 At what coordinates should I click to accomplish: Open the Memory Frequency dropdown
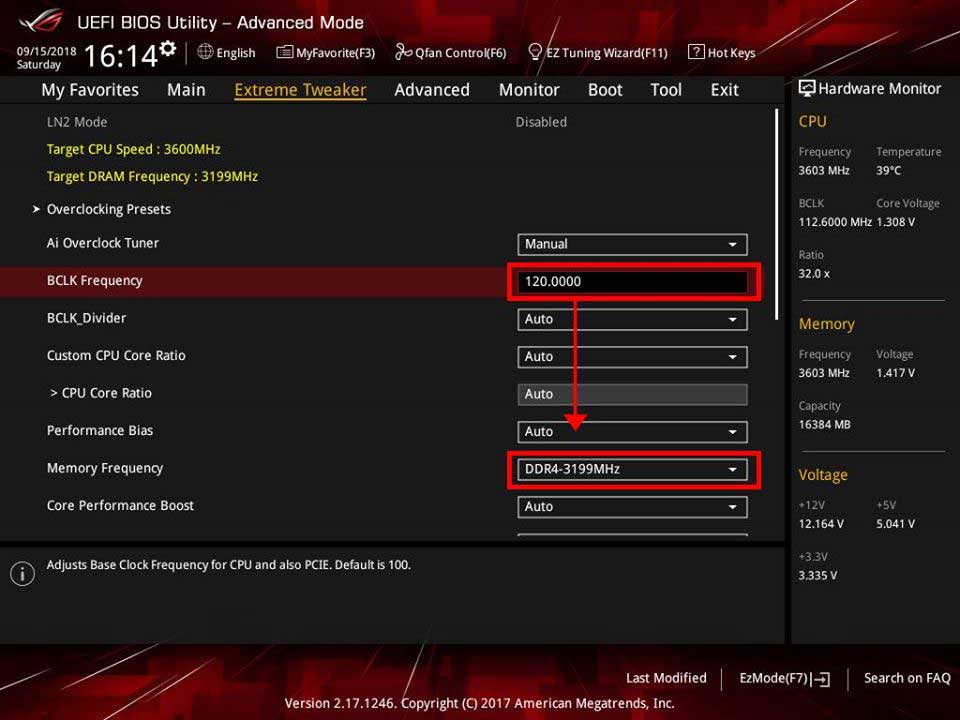click(x=632, y=469)
